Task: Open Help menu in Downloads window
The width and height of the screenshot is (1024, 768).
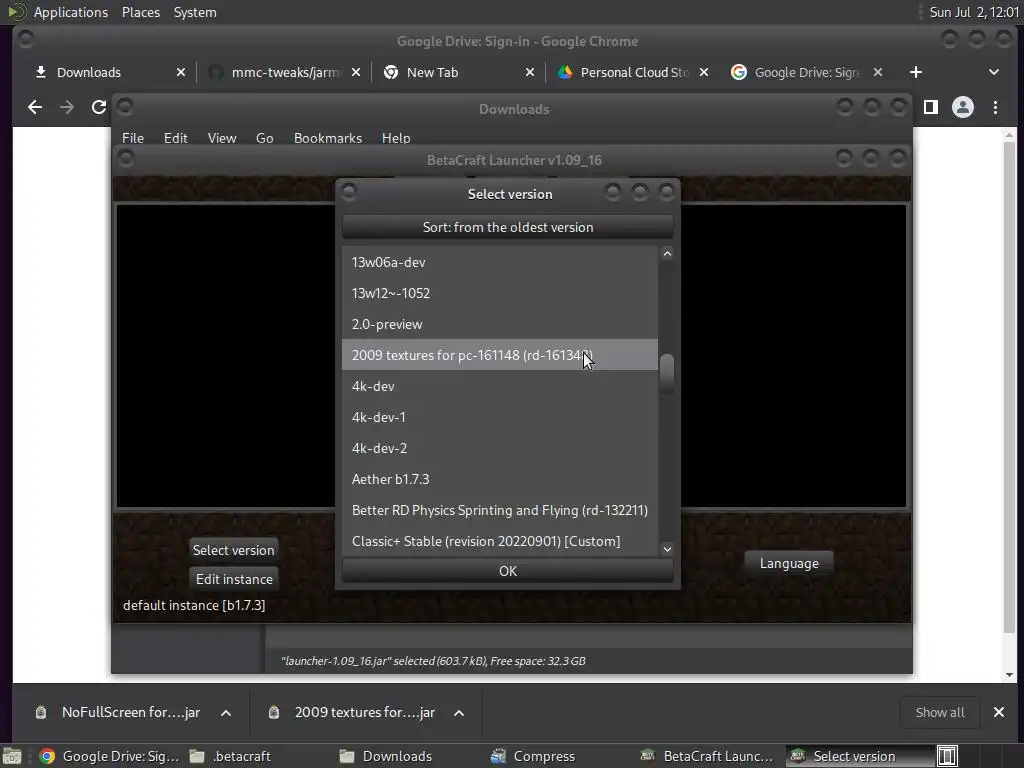Action: pyautogui.click(x=396, y=138)
